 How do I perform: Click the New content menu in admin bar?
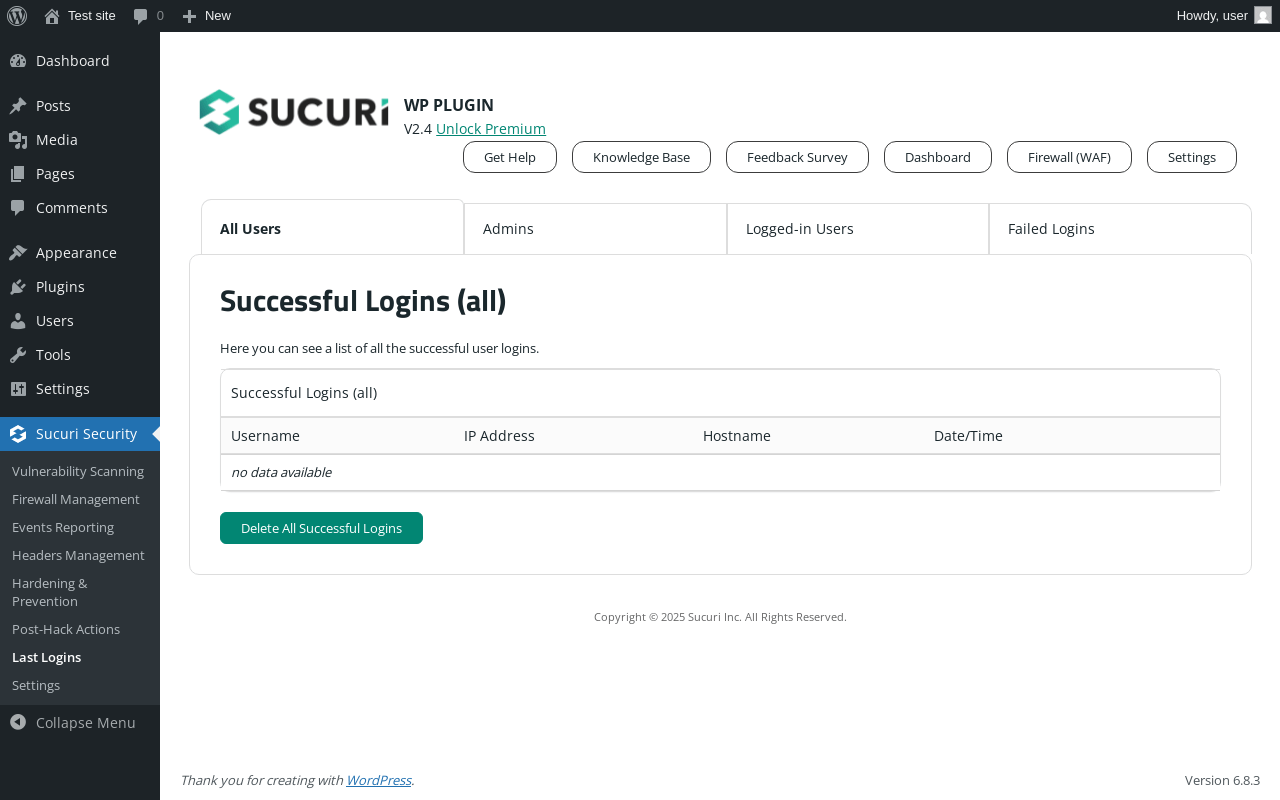pyautogui.click(x=206, y=16)
